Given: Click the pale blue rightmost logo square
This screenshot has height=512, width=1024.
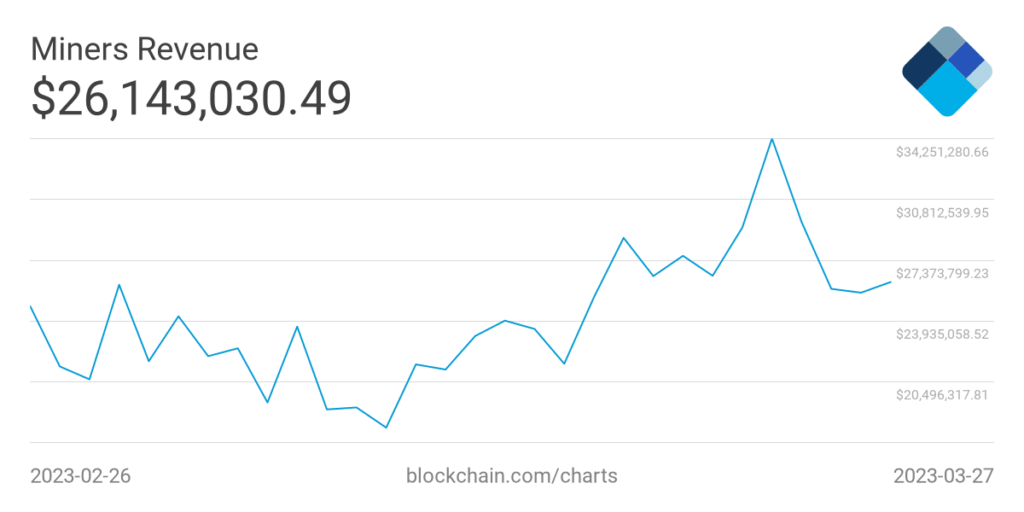Looking at the screenshot, I should 981,73.
